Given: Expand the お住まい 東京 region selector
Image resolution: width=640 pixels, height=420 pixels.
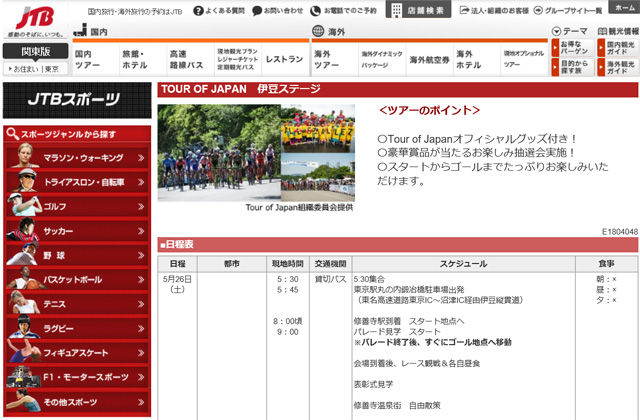Looking at the screenshot, I should pos(35,69).
